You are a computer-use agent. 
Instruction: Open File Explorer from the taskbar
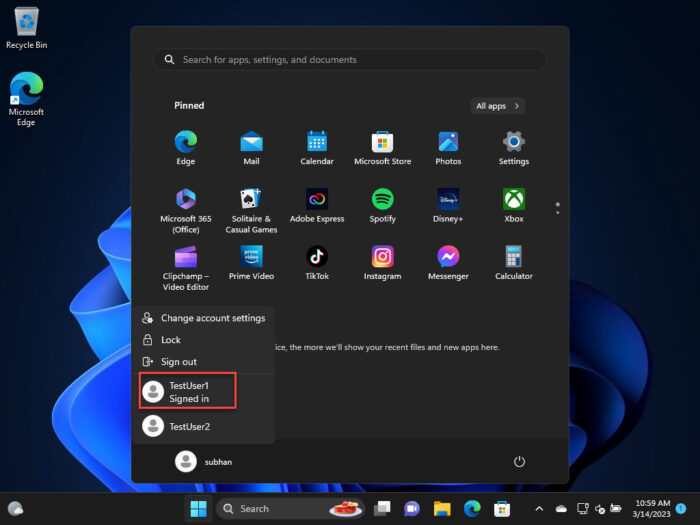click(442, 508)
